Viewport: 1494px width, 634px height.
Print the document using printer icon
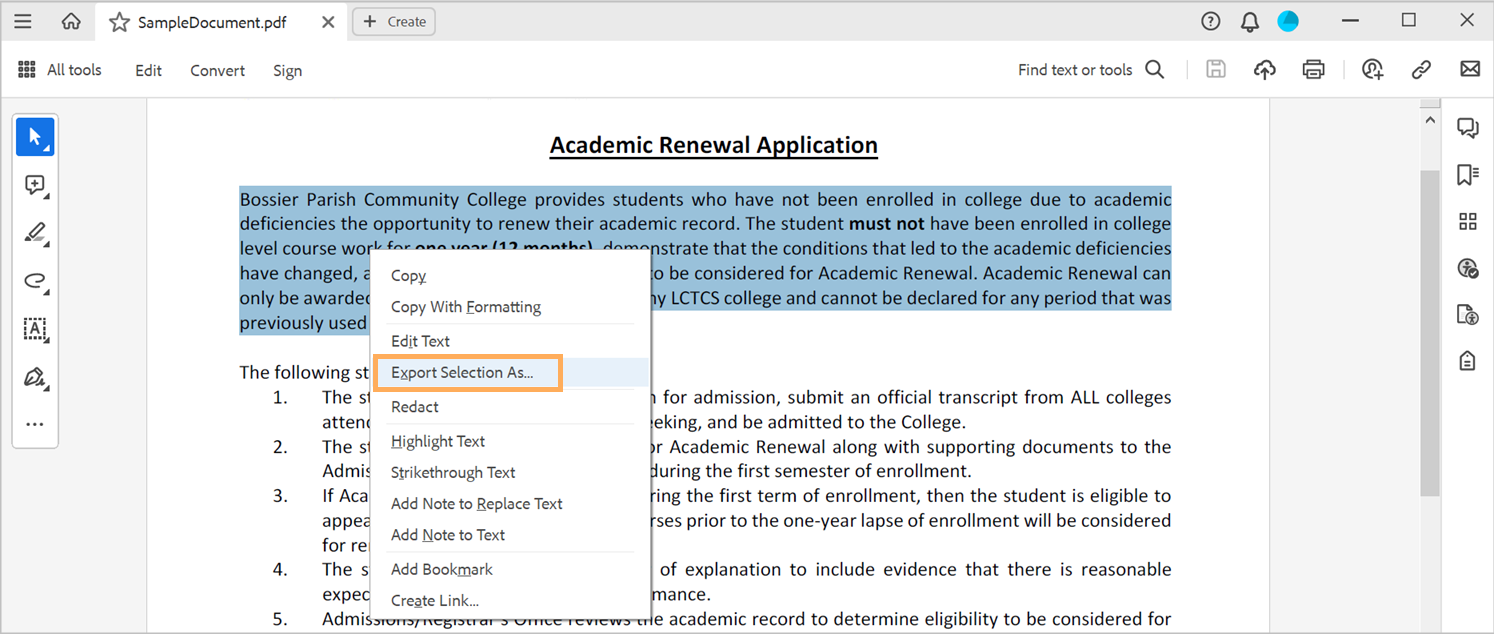1313,69
